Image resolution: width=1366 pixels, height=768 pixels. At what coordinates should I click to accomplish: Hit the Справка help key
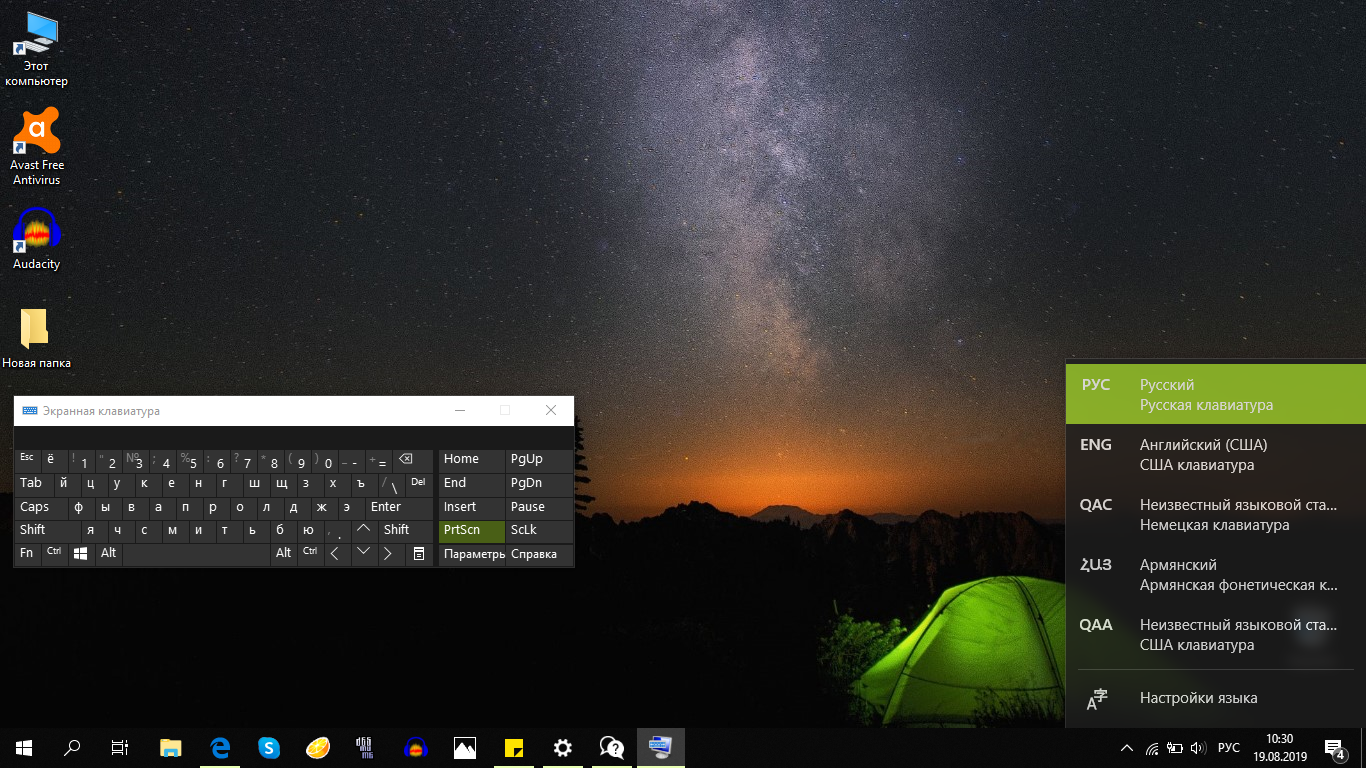point(539,553)
